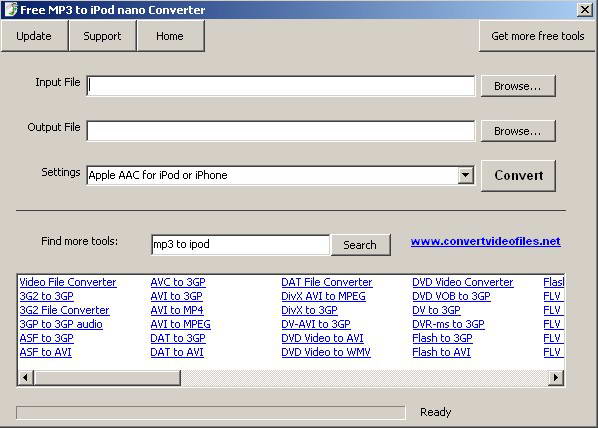This screenshot has height=428, width=598.
Task: Open DVR-ms to 3GP link
Action: click(448, 324)
